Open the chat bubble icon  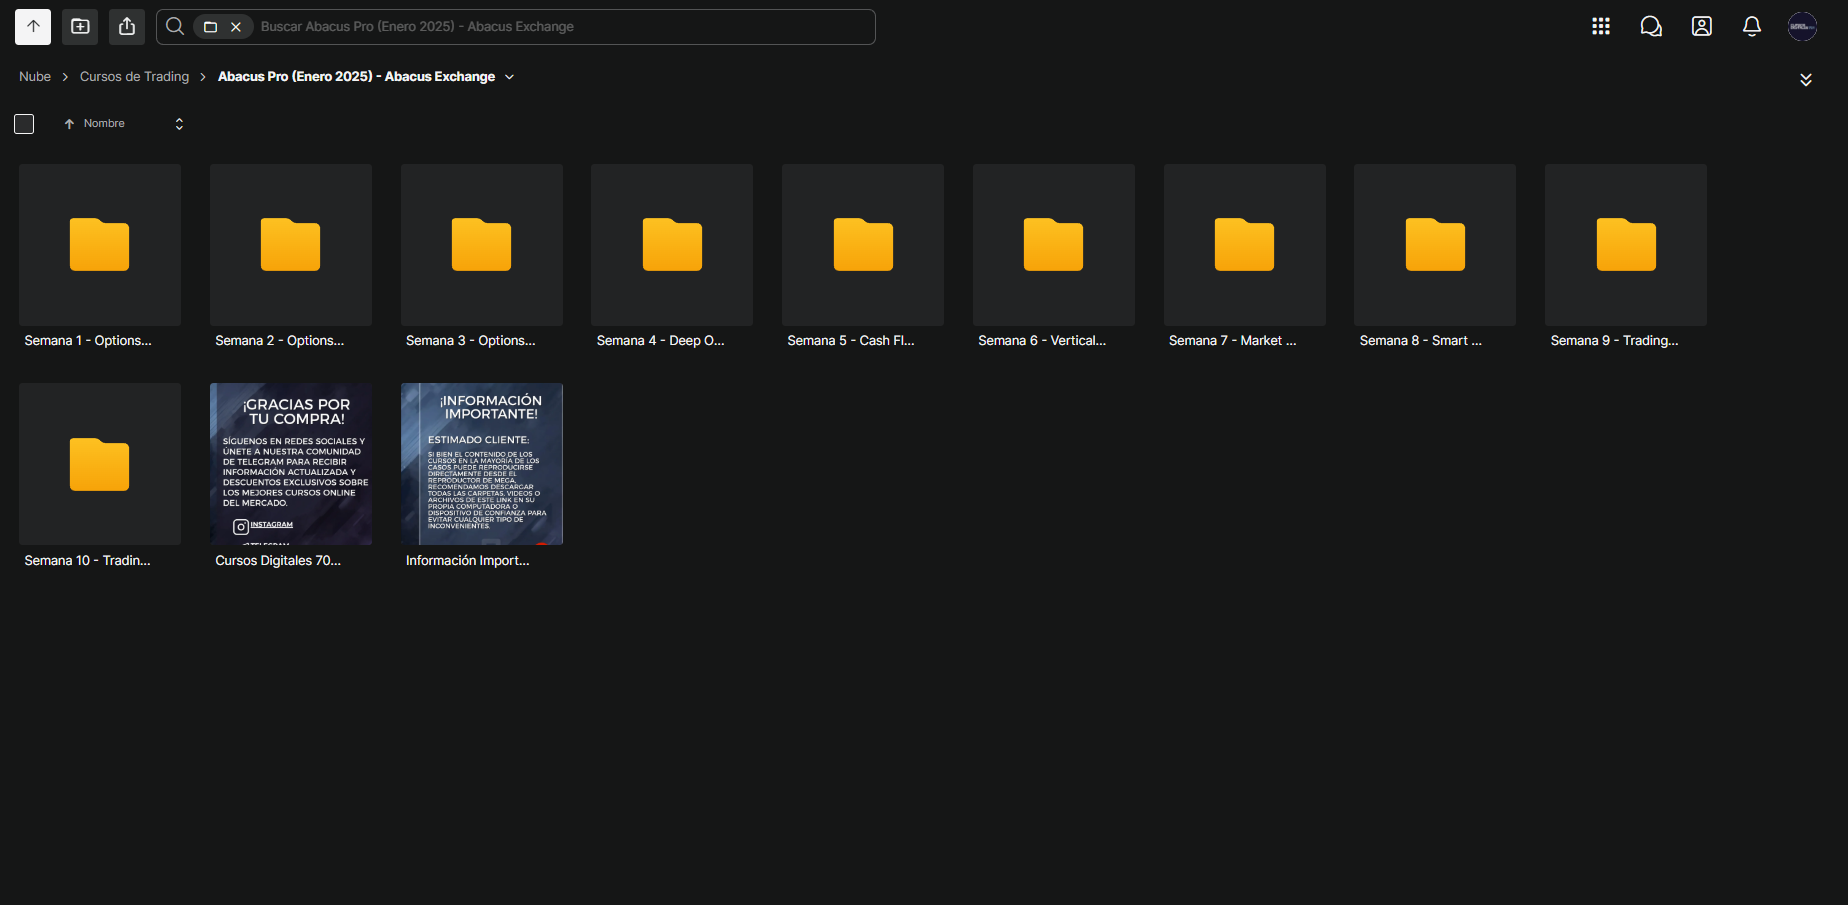pyautogui.click(x=1651, y=27)
